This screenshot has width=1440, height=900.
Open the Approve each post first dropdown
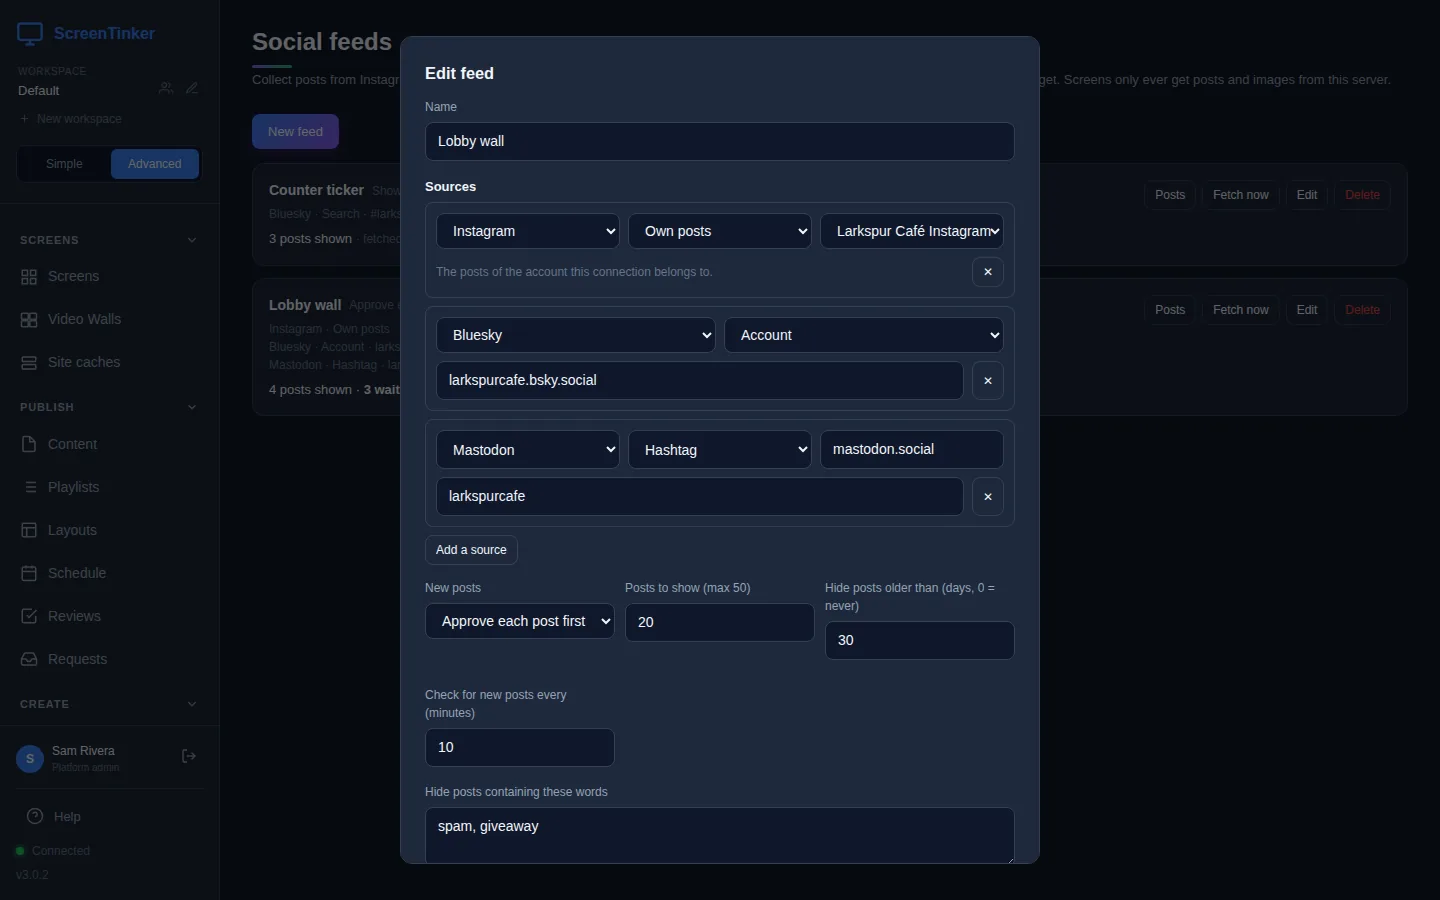520,621
